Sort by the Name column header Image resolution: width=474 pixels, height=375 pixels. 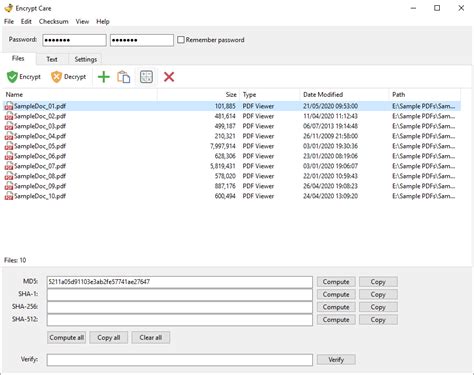80,95
